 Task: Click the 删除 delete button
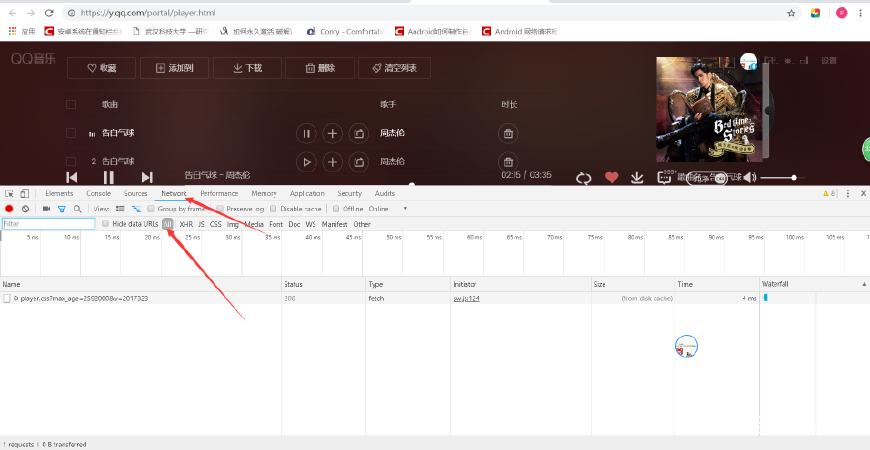tap(320, 68)
